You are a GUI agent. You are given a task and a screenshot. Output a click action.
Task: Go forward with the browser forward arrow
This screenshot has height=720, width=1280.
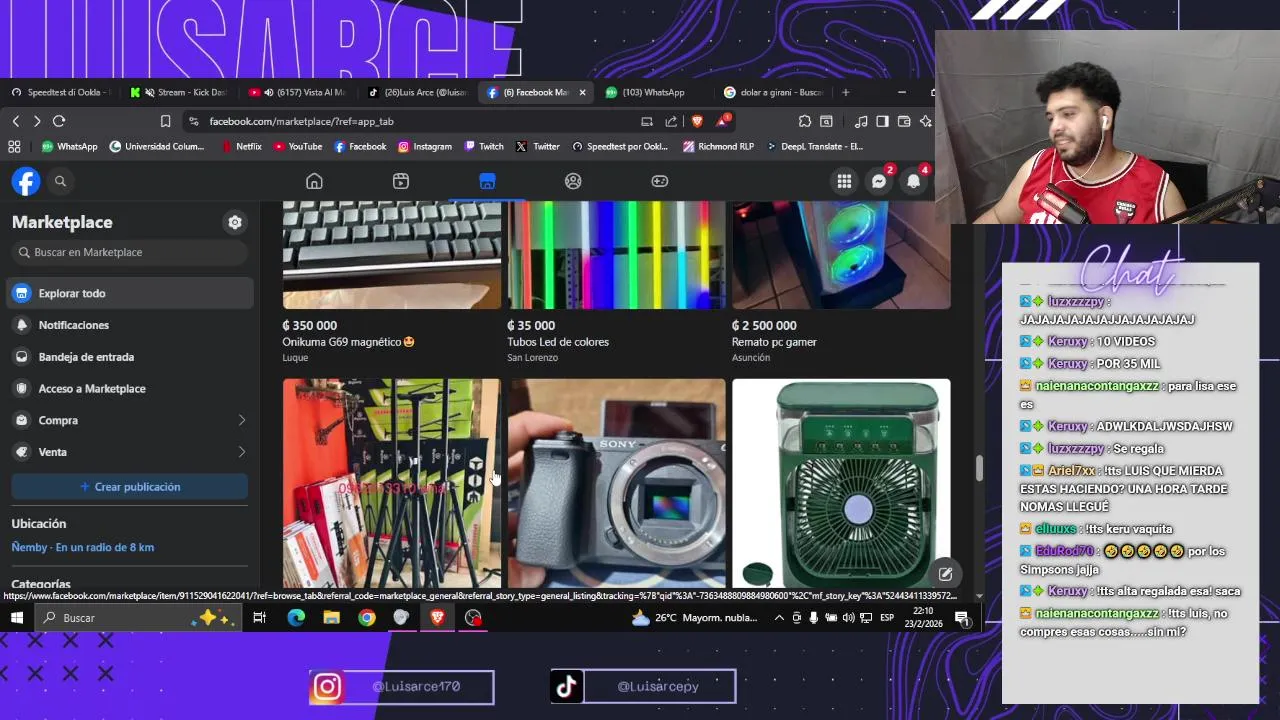(x=37, y=121)
